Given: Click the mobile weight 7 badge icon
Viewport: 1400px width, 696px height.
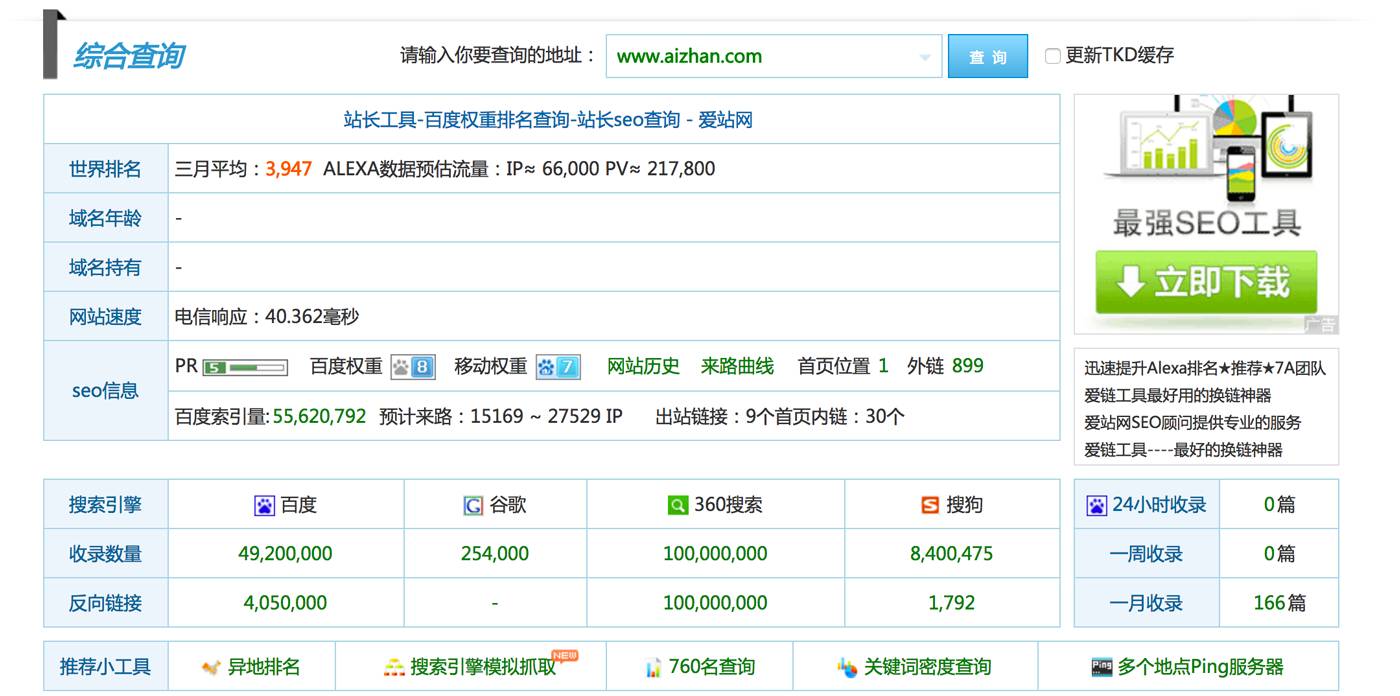Looking at the screenshot, I should [557, 367].
